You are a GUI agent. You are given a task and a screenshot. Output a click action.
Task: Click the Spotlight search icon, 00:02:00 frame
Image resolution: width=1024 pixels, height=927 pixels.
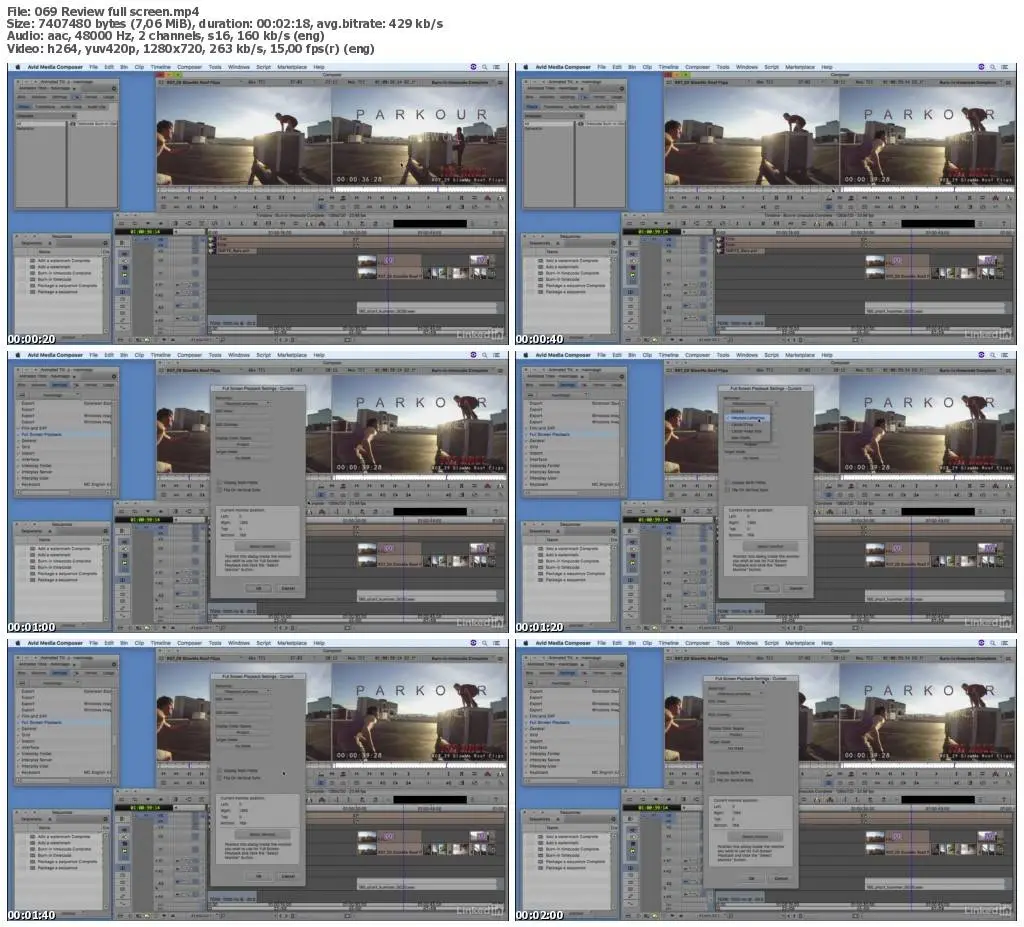(993, 643)
